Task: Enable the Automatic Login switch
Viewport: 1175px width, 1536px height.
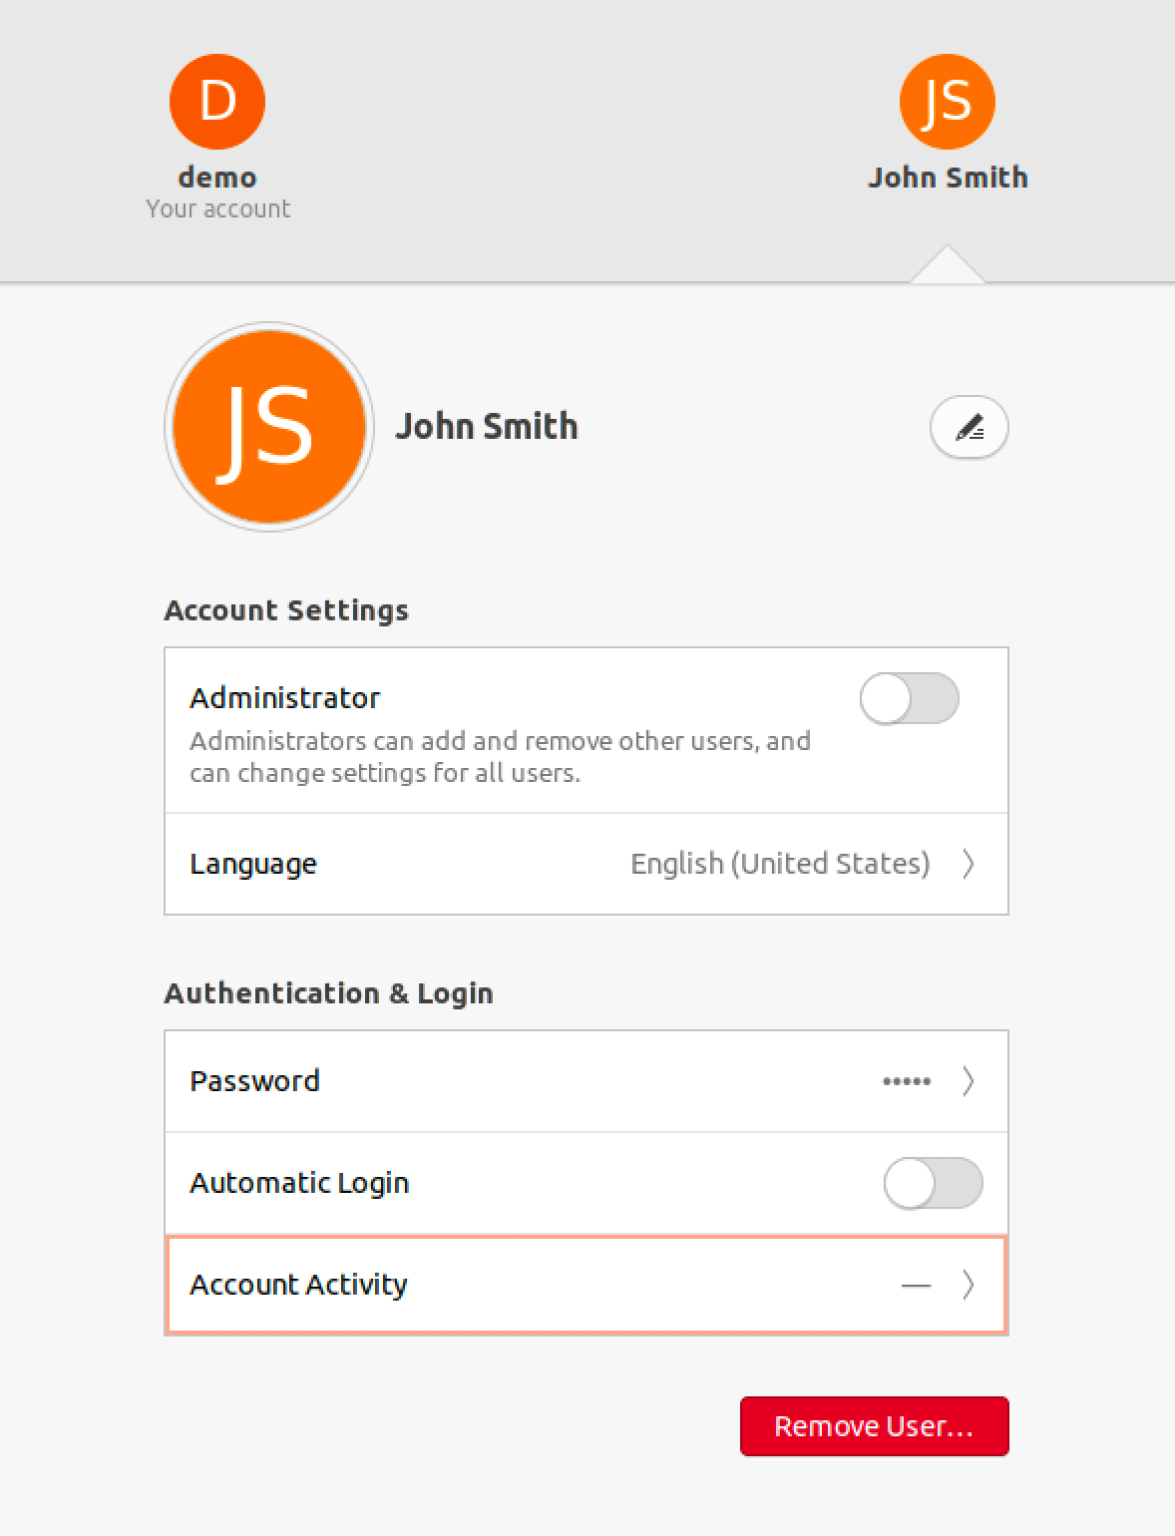Action: tap(933, 1183)
